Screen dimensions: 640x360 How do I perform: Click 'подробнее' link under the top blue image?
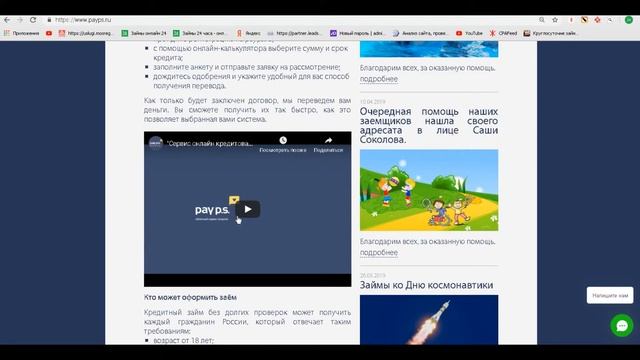coord(379,79)
